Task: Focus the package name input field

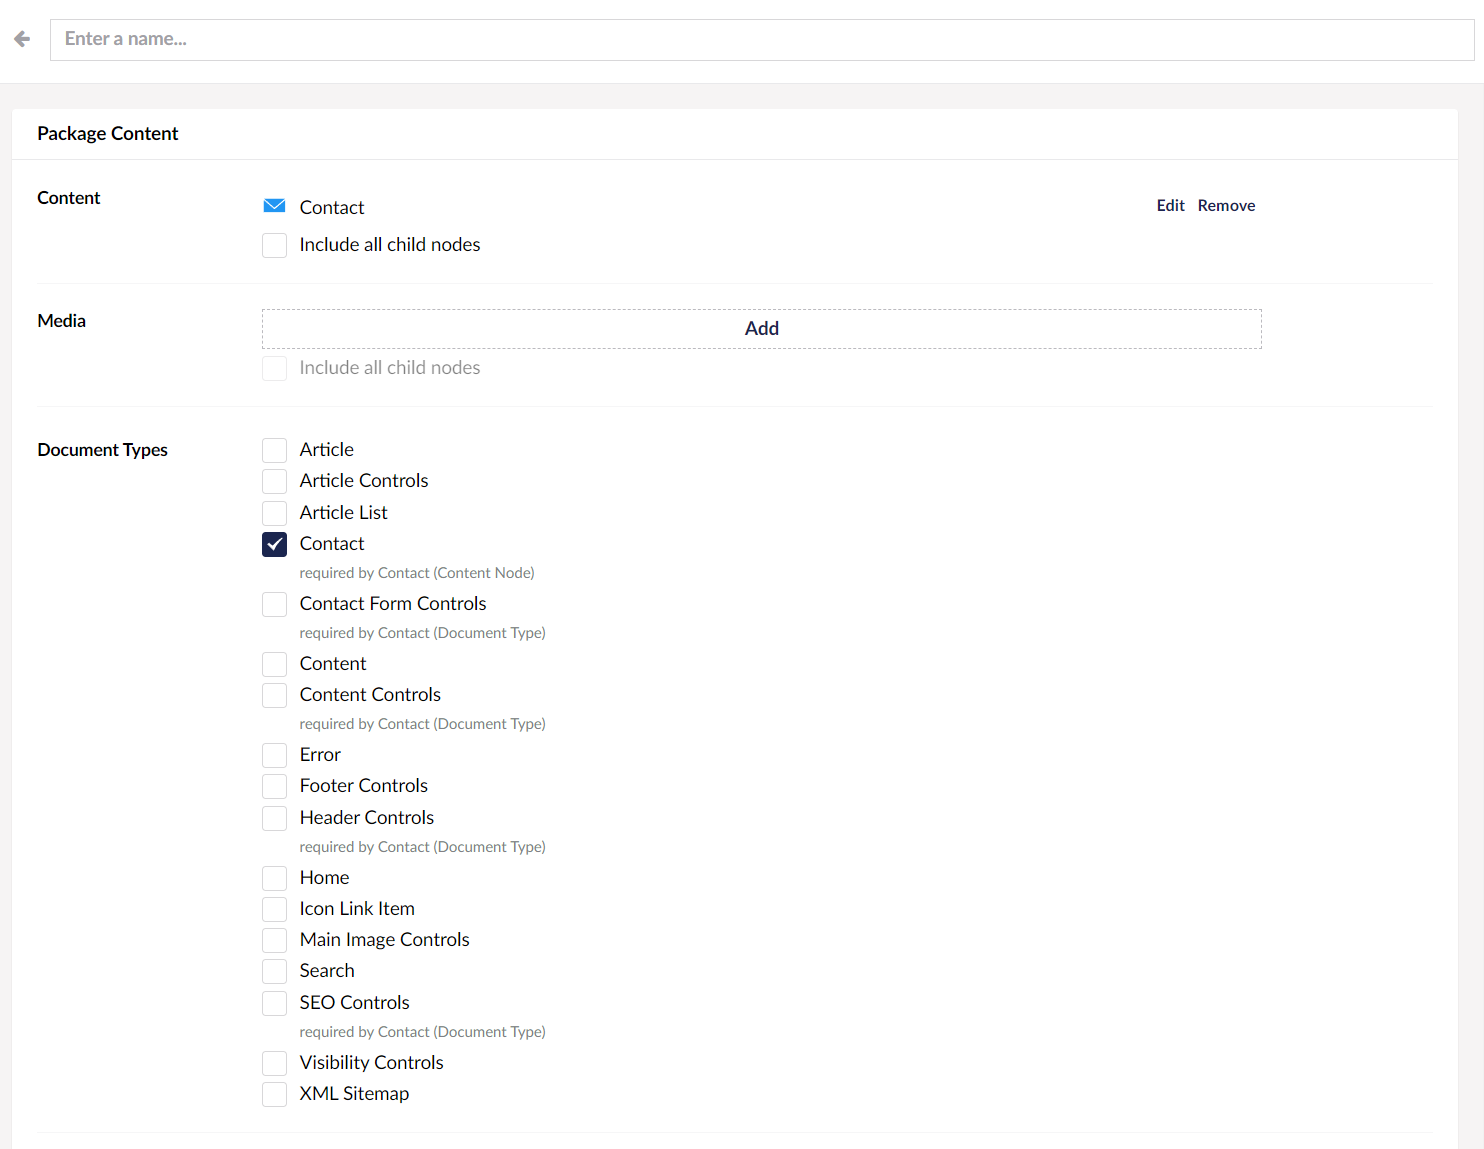Action: (x=762, y=40)
